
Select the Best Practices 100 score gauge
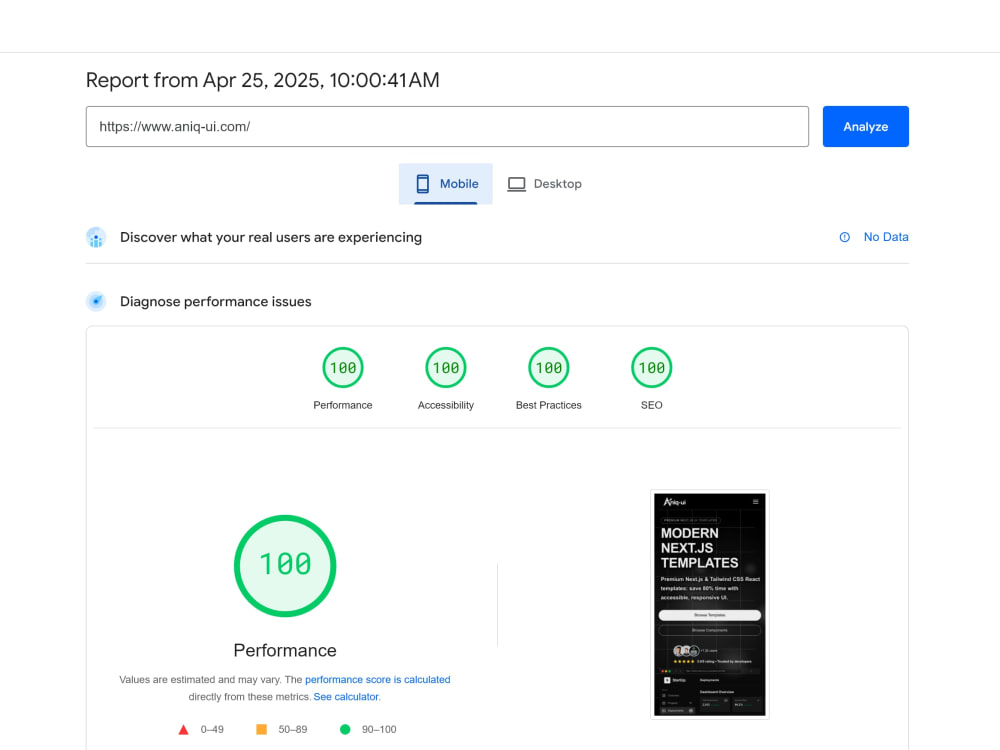(x=548, y=367)
